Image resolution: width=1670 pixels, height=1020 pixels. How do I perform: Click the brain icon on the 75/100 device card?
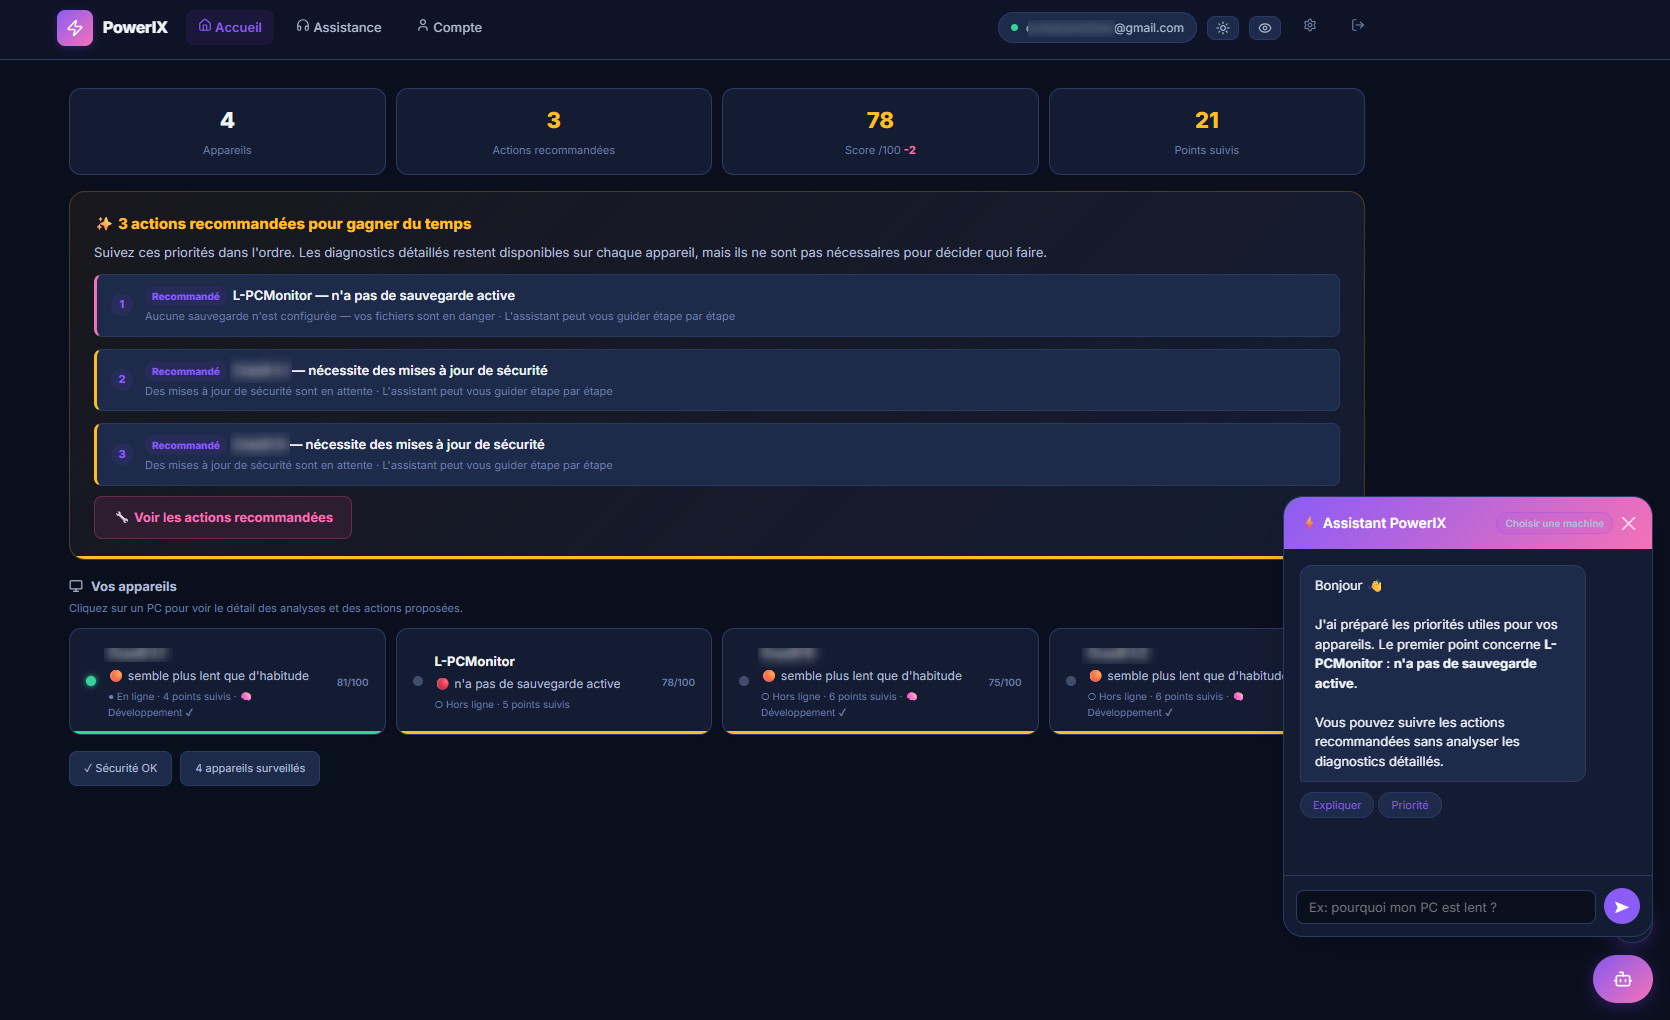(x=912, y=697)
